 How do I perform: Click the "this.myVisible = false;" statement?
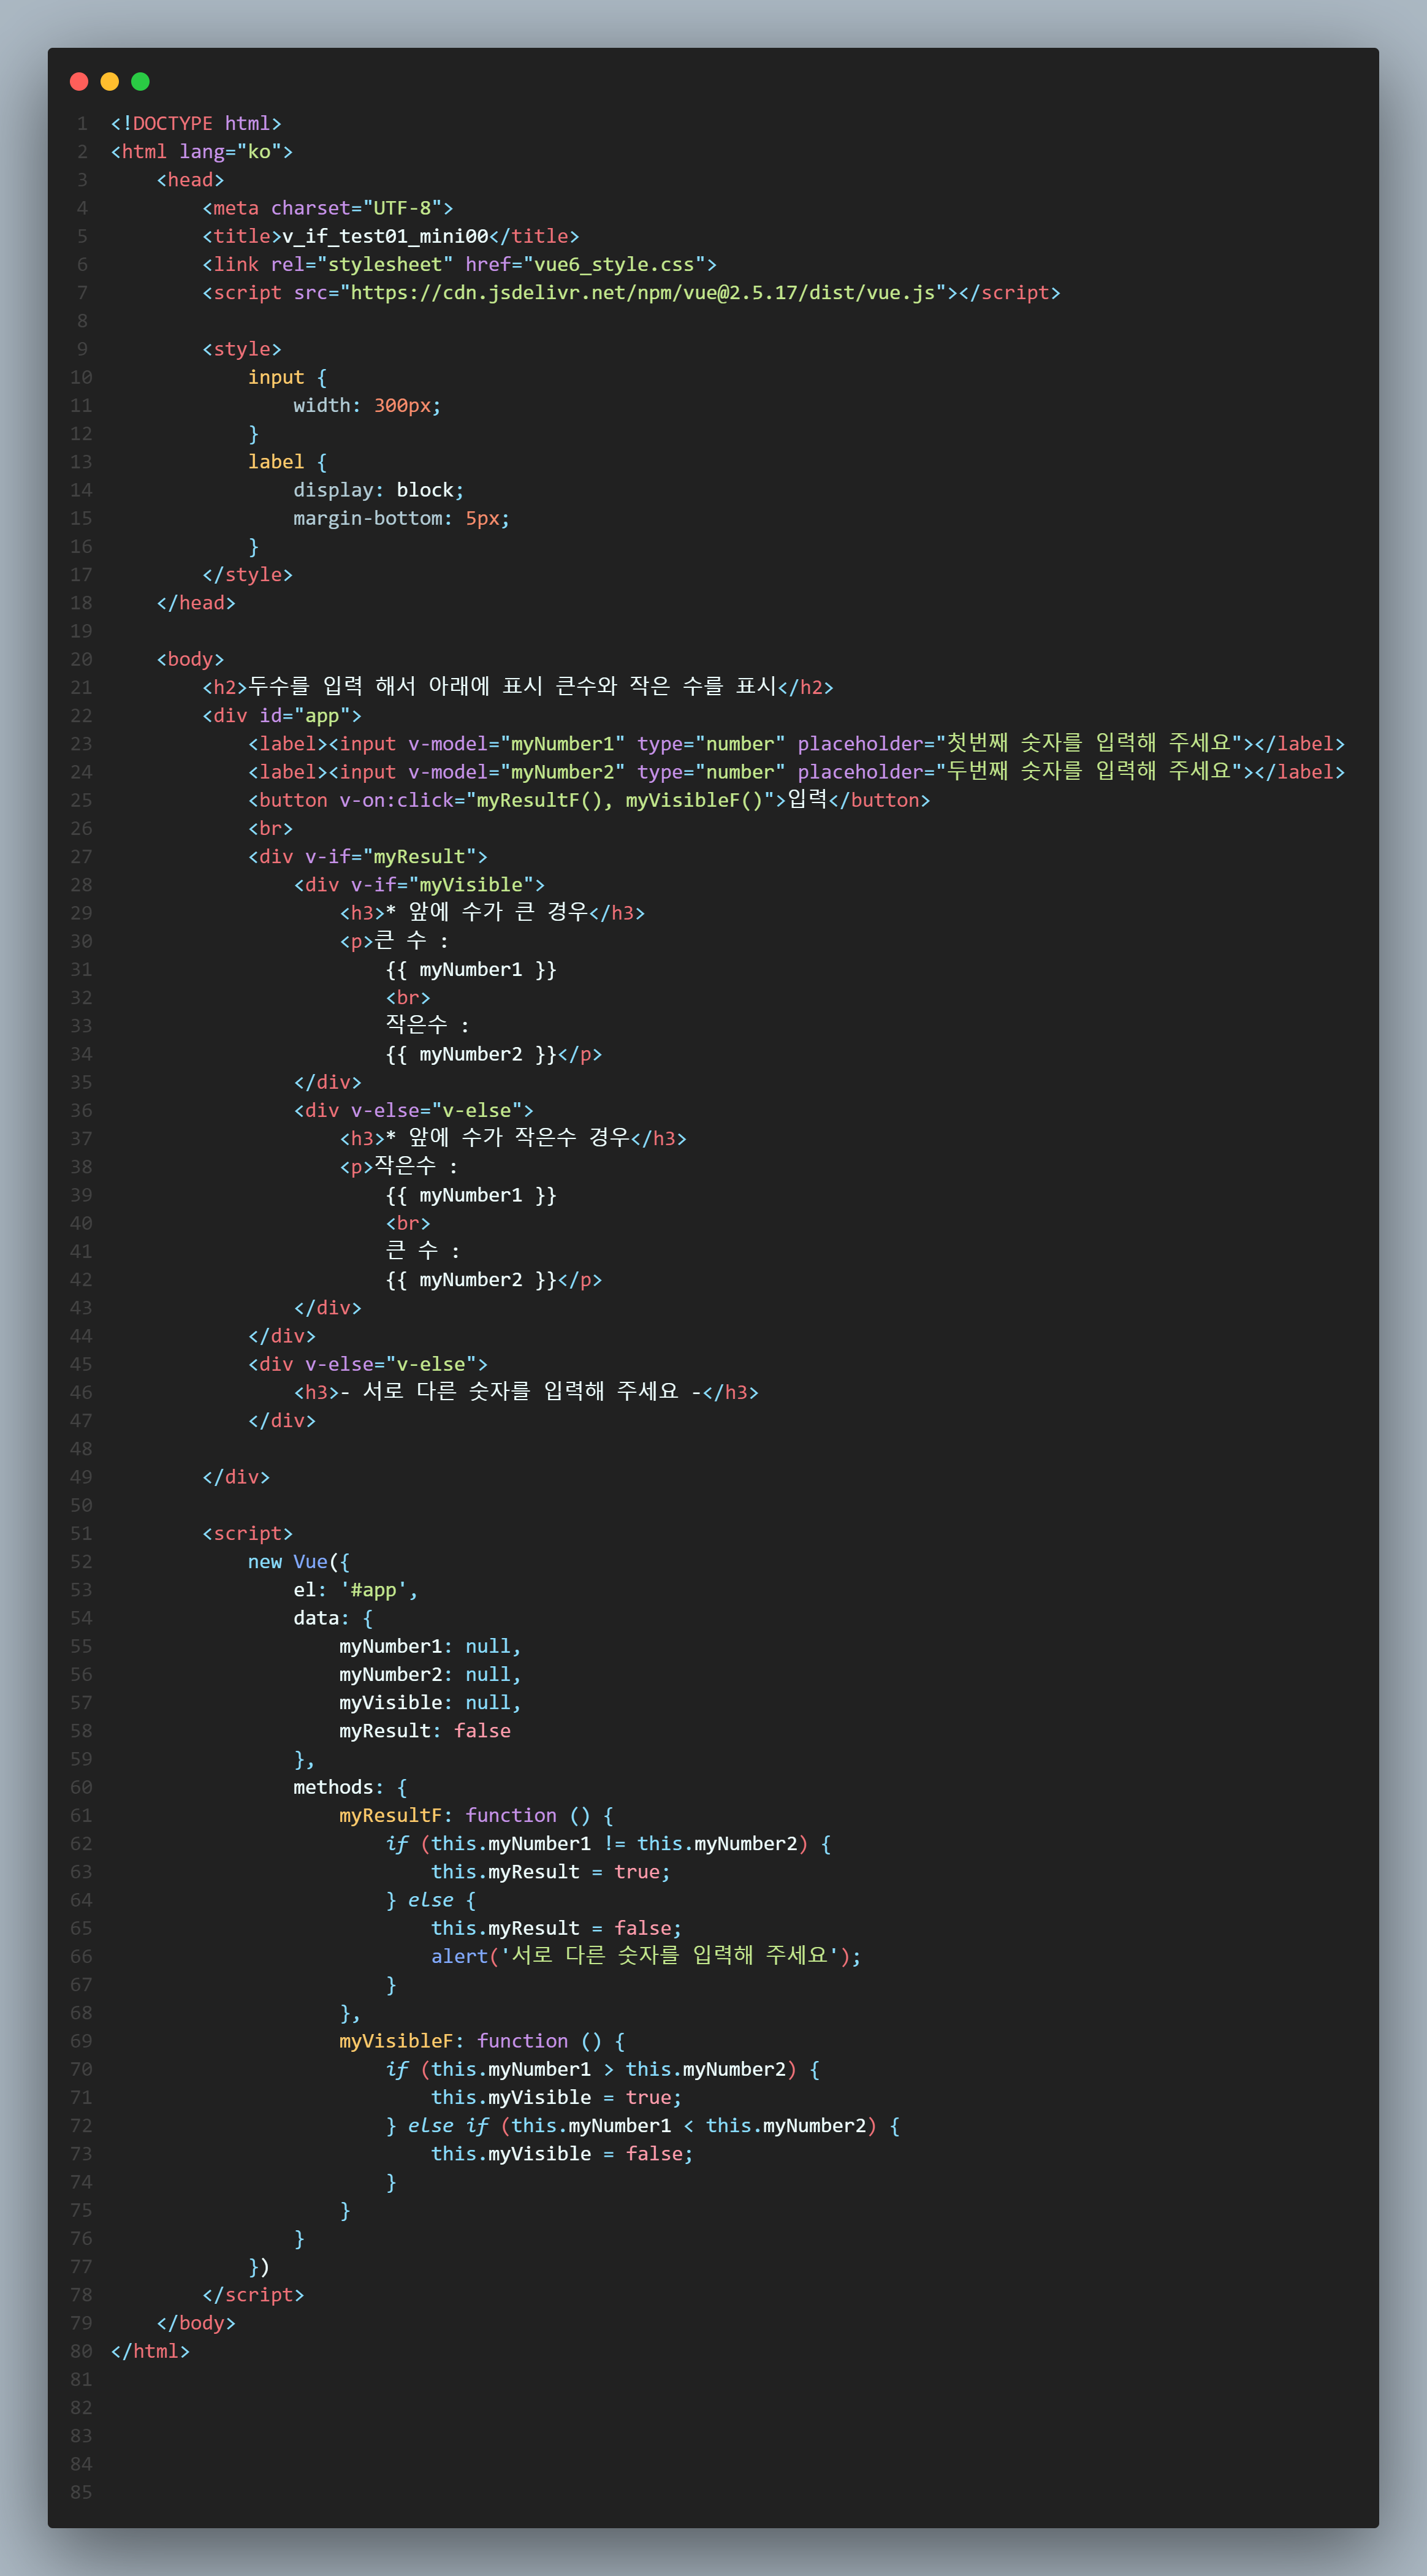(562, 2154)
